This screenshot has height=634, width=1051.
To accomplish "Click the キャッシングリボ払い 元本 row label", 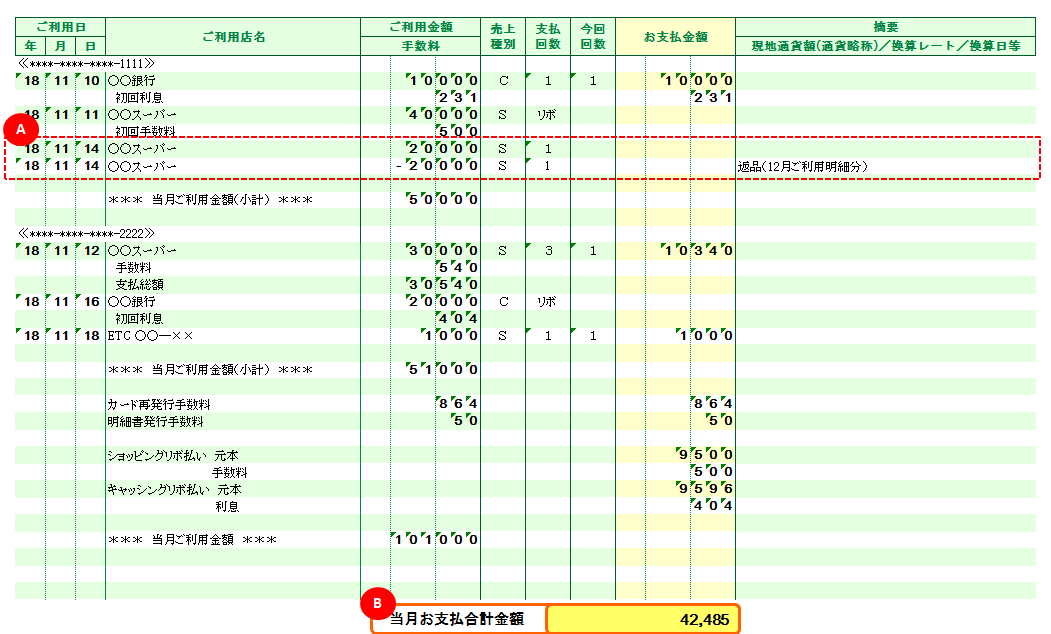I will coord(174,489).
